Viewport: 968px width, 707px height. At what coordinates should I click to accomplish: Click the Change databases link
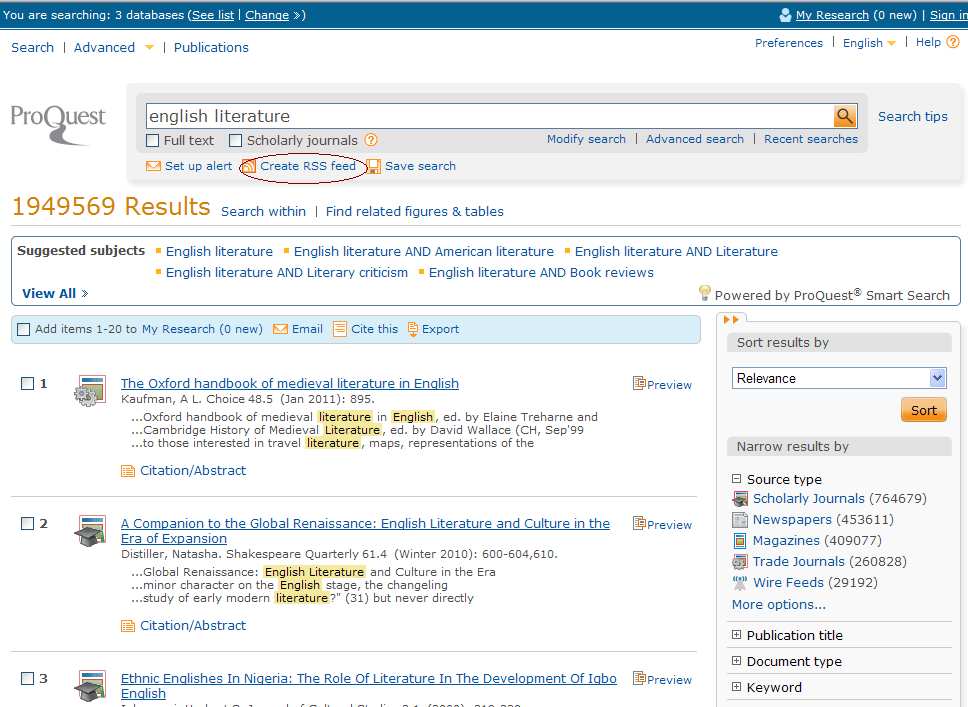point(267,15)
